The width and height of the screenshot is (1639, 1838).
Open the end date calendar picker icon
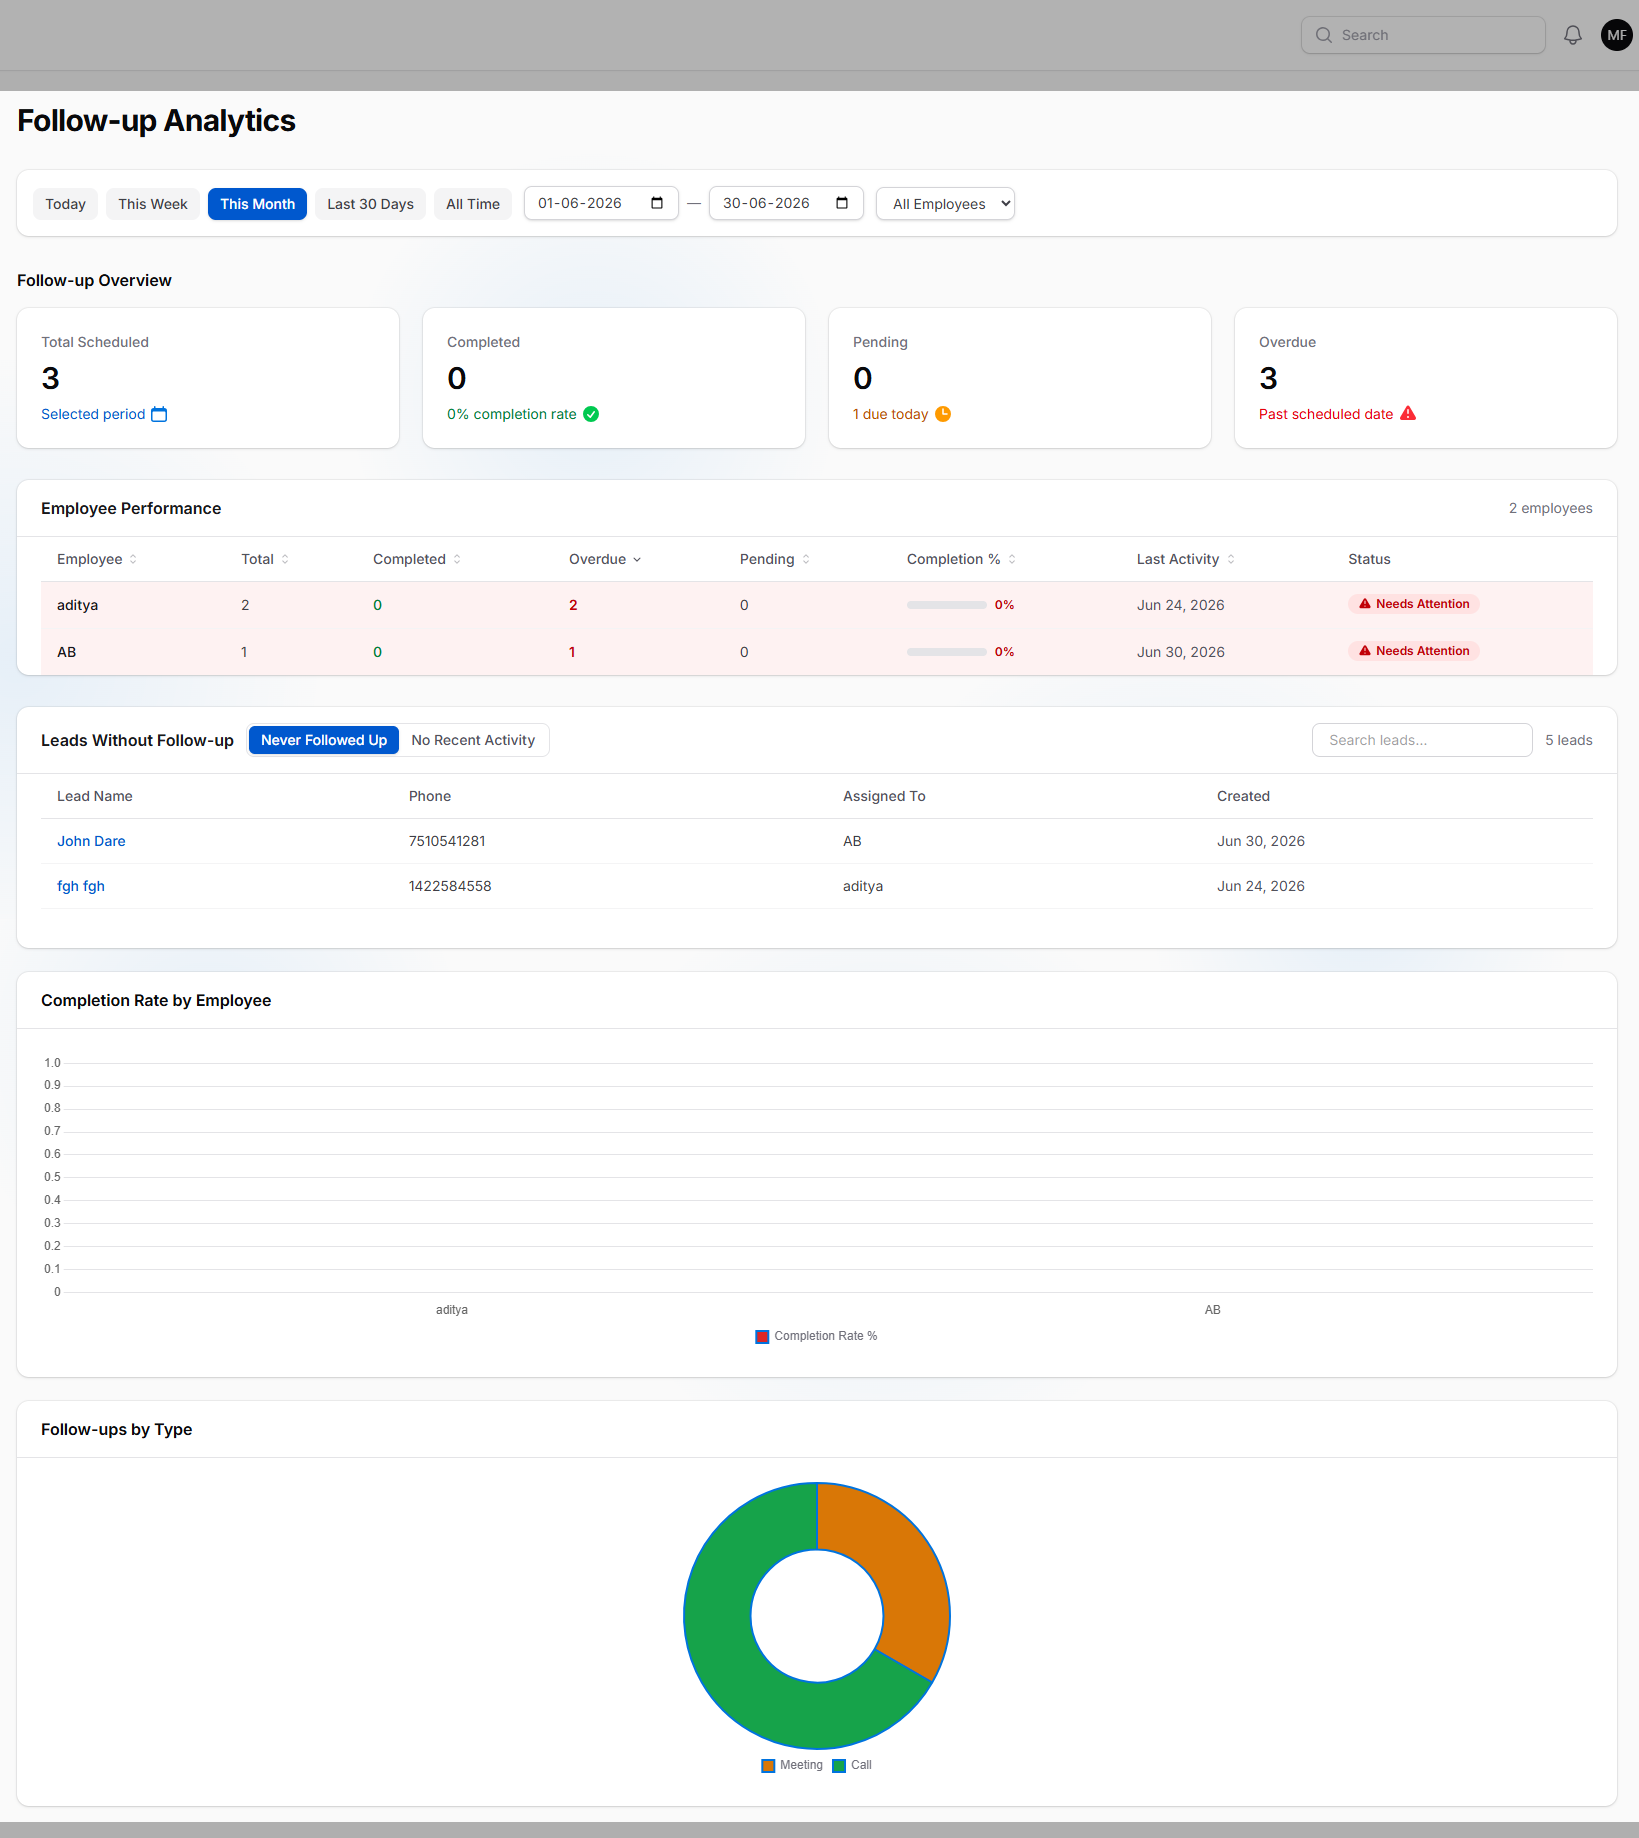click(x=842, y=203)
